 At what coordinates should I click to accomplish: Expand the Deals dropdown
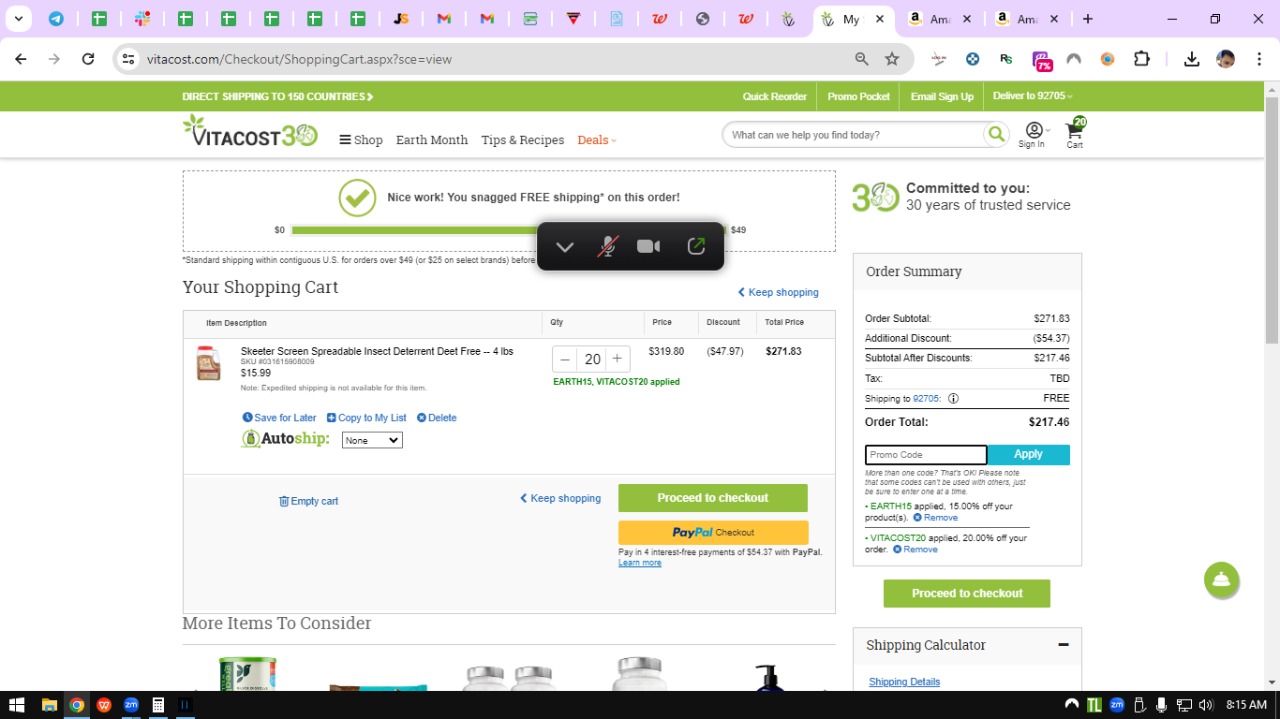click(597, 140)
